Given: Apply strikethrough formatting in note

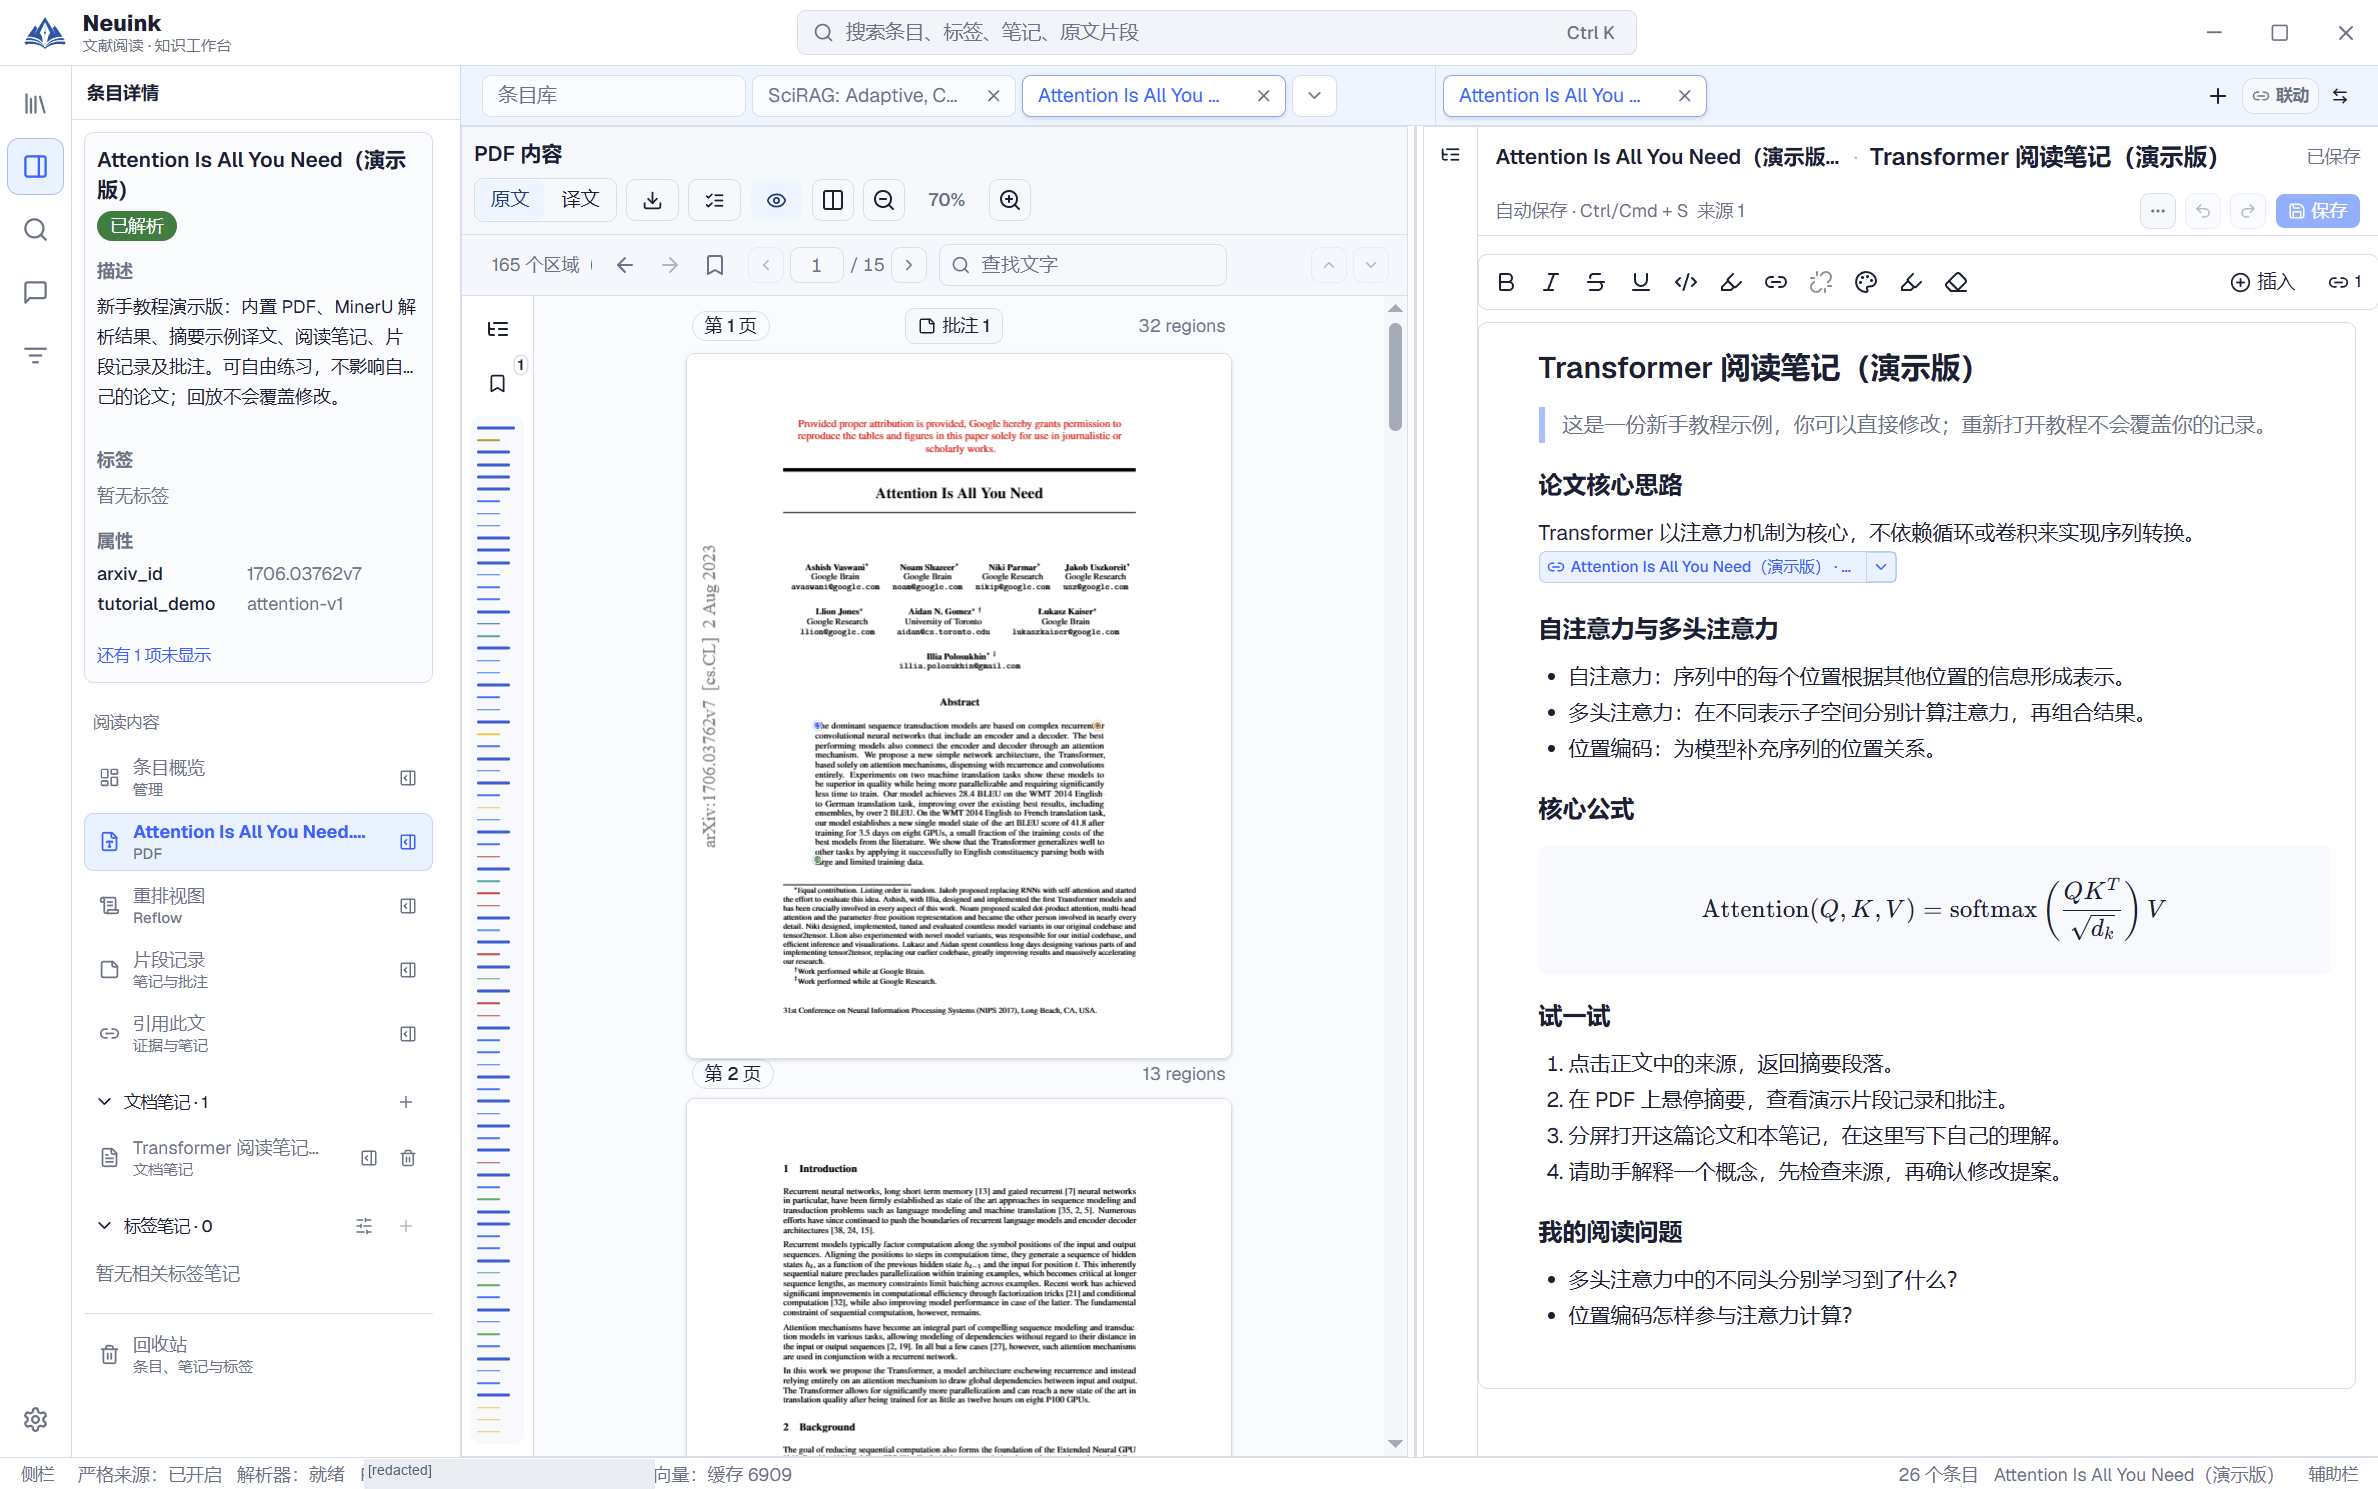Looking at the screenshot, I should point(1596,282).
